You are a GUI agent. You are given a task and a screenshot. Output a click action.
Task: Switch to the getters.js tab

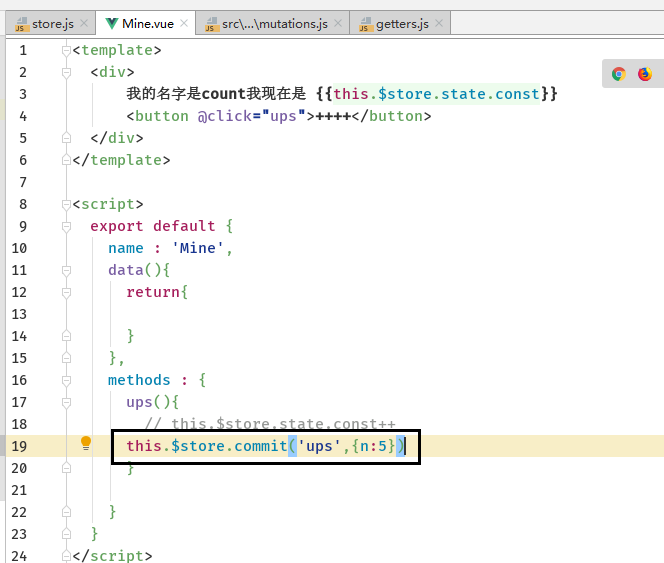pos(400,23)
